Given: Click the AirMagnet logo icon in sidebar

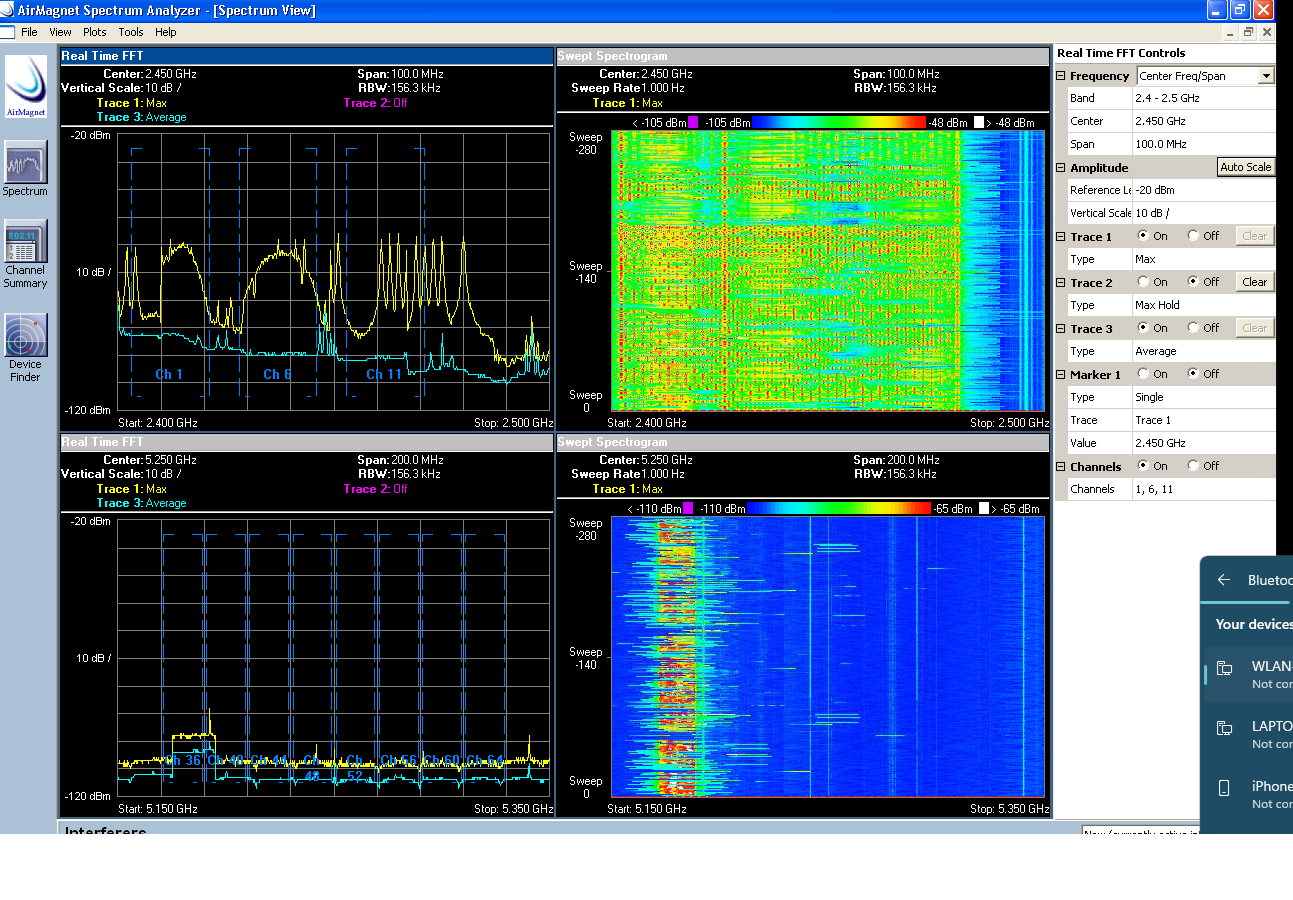Looking at the screenshot, I should (26, 86).
